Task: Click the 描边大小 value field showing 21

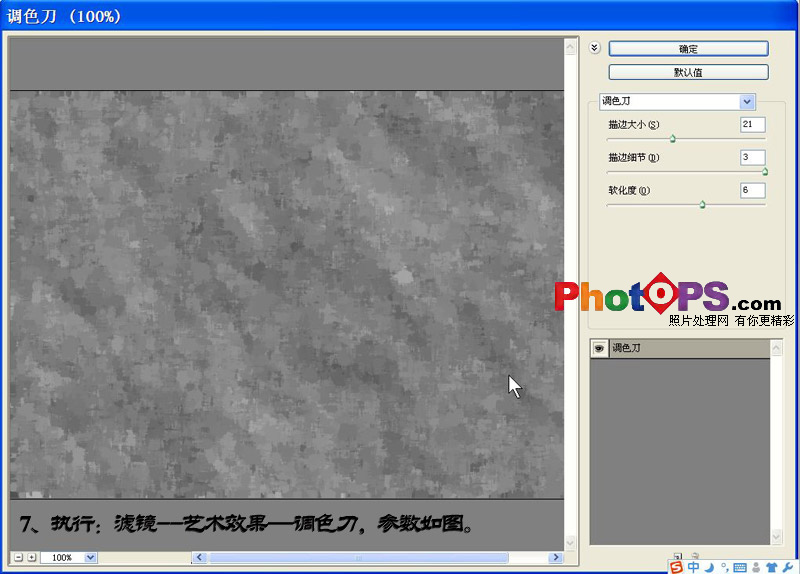Action: 753,124
